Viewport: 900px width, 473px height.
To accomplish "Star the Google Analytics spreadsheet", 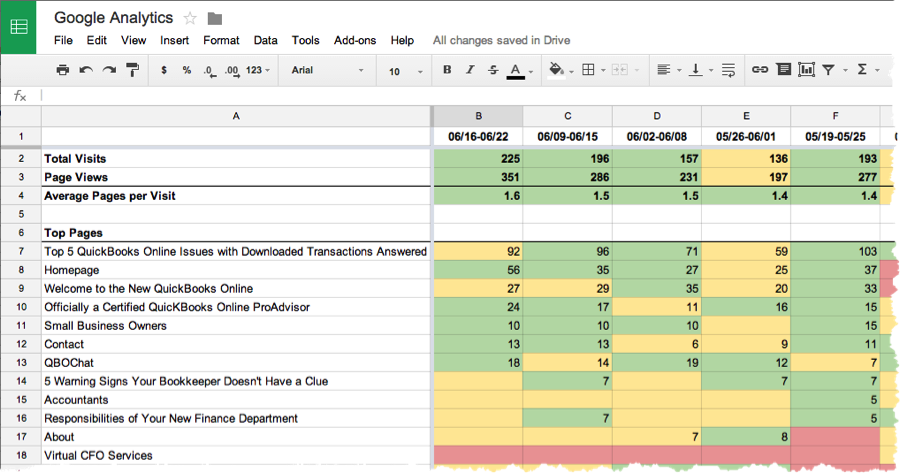I will [190, 19].
